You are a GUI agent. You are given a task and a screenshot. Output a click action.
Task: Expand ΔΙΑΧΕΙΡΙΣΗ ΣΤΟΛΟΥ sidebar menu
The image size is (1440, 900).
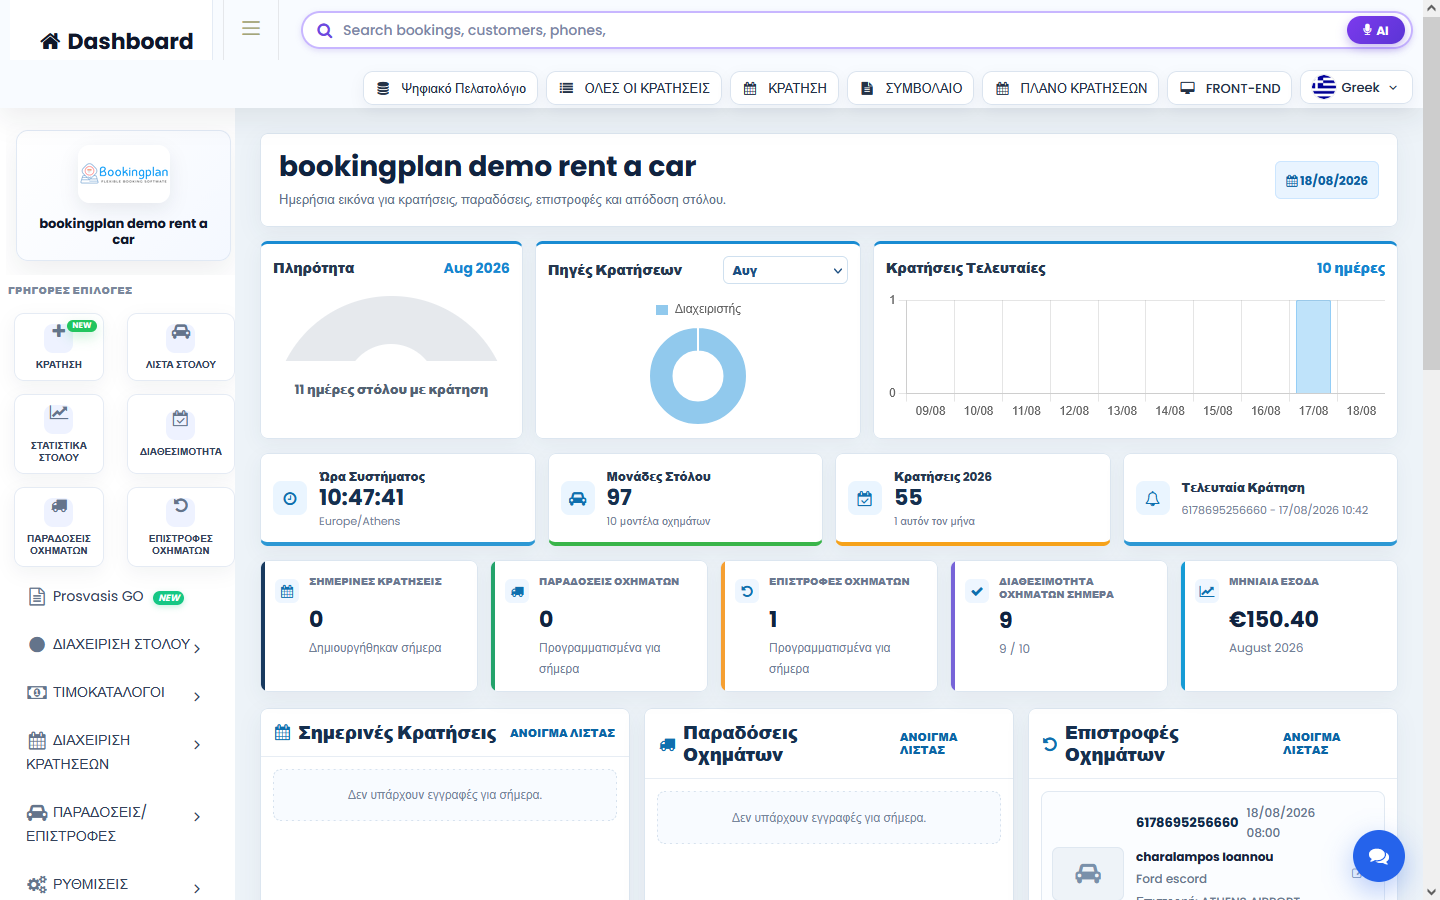[x=115, y=645]
